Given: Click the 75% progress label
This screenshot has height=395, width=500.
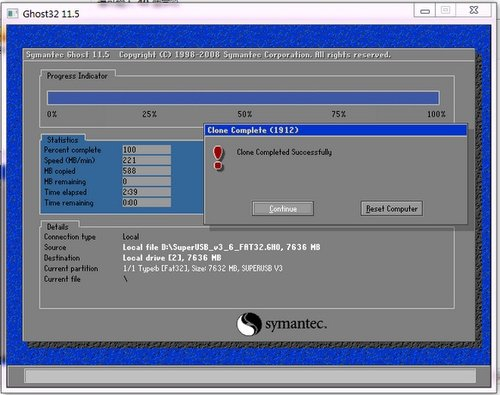Looking at the screenshot, I should (339, 114).
